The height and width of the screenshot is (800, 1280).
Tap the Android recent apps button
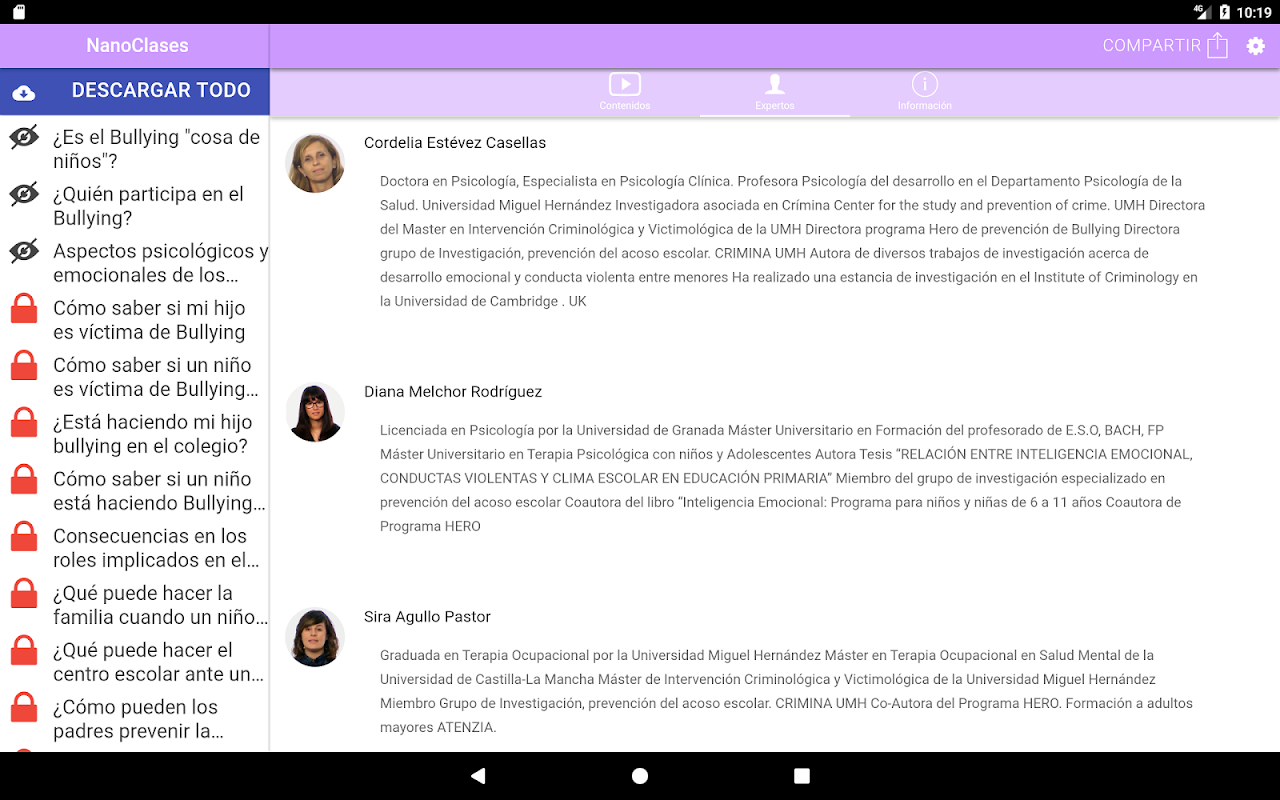tap(801, 776)
